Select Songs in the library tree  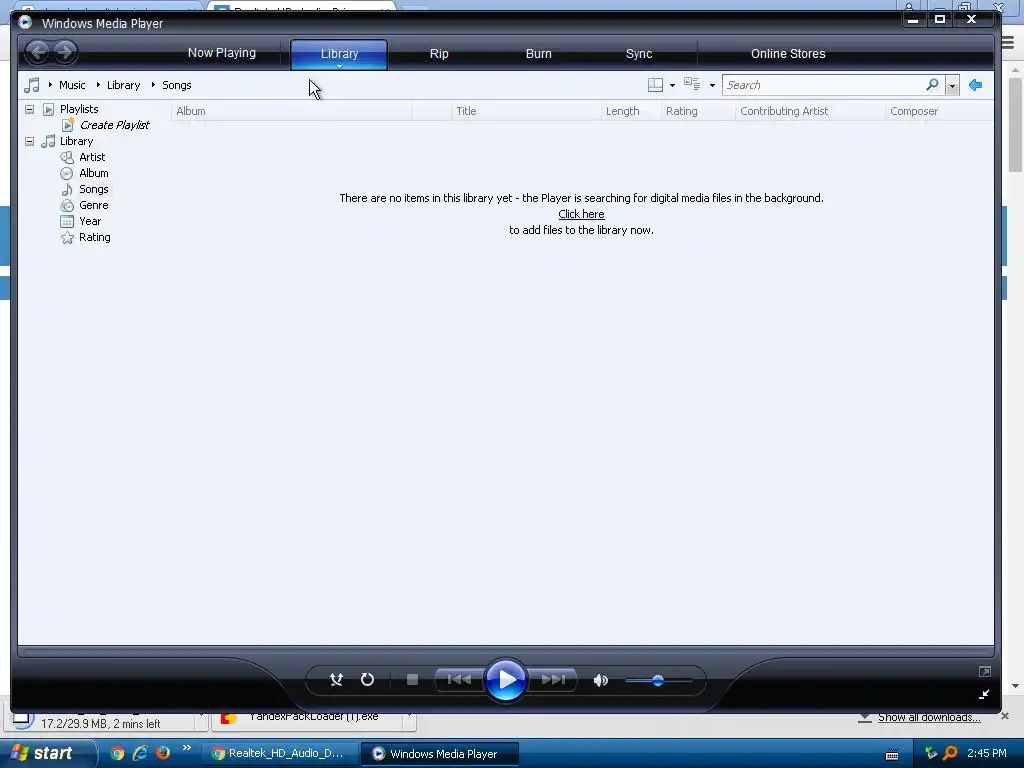[x=93, y=189]
